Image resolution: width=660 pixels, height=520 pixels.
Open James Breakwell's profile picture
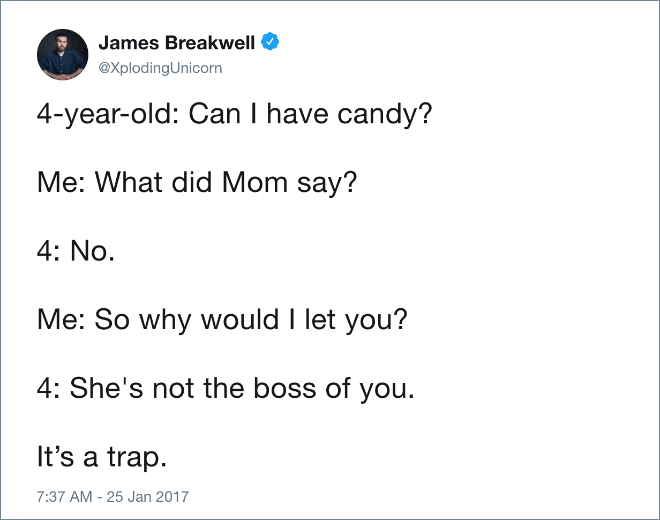[63, 55]
